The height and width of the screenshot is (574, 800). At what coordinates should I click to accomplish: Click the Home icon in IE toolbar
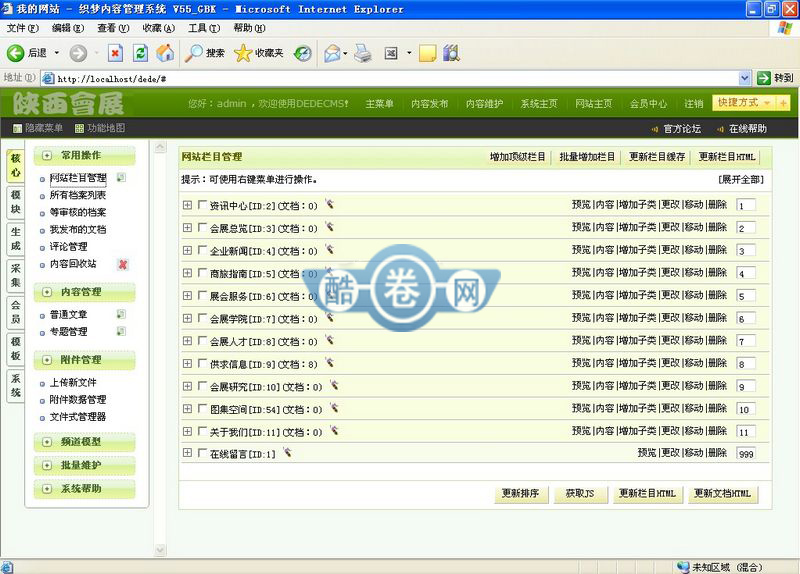(165, 53)
